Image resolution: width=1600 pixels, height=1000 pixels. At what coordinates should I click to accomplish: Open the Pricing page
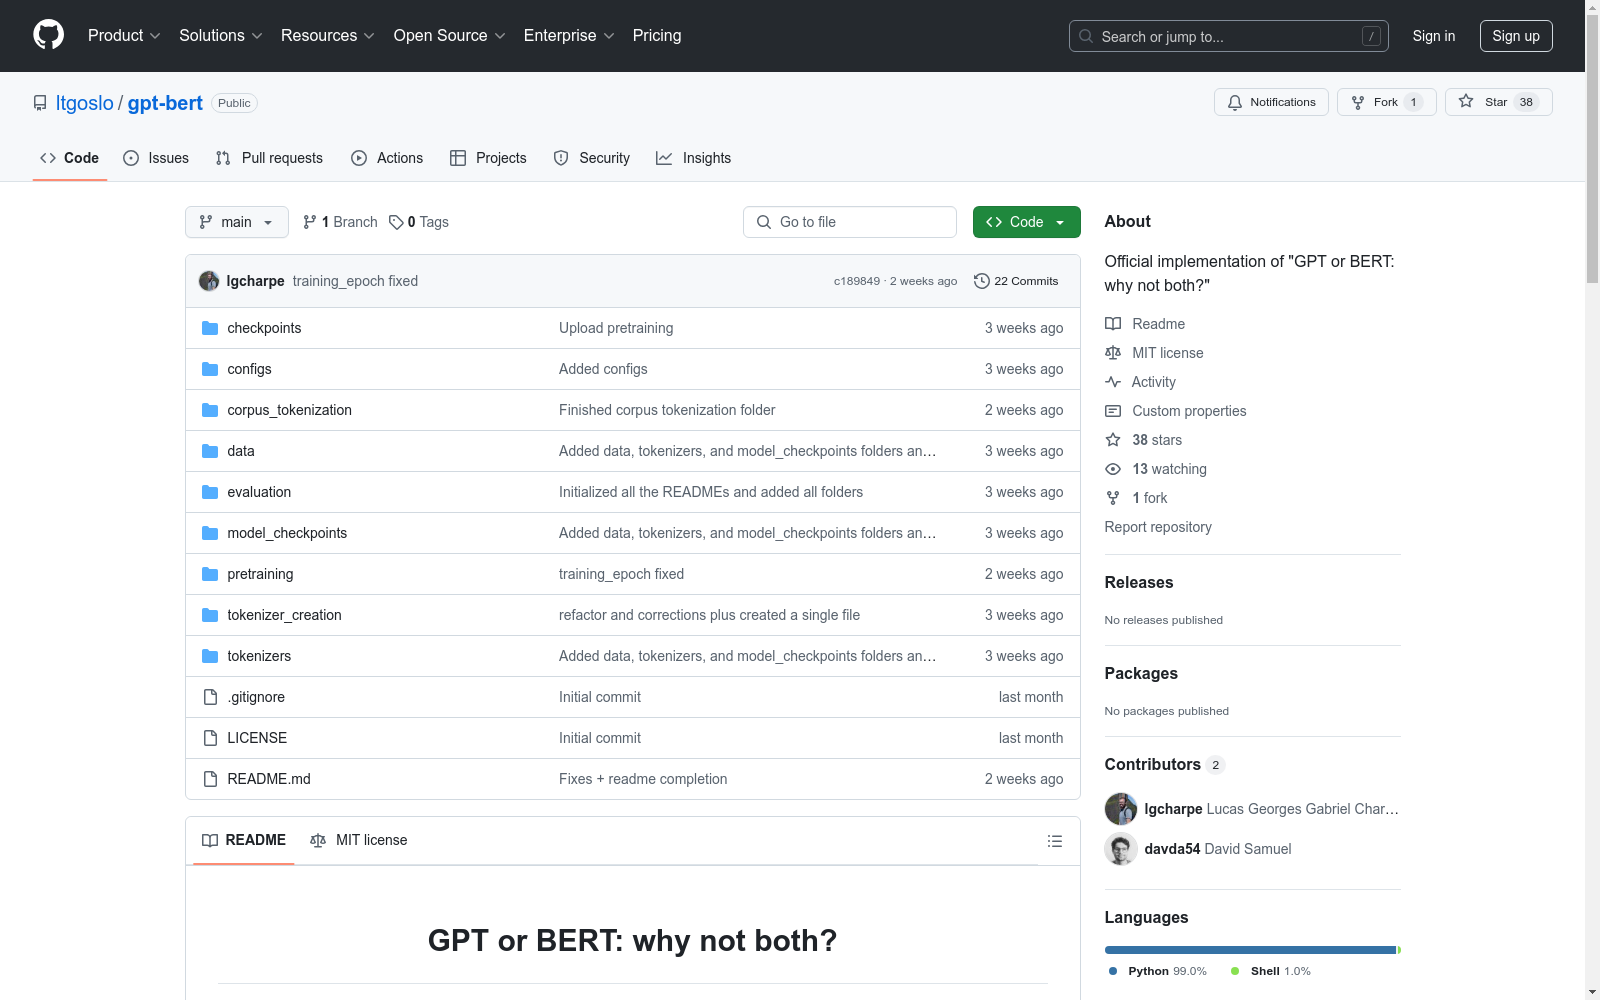(657, 35)
